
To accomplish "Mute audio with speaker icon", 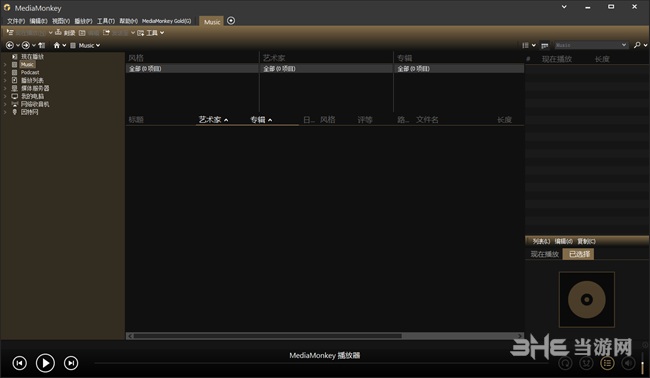I will point(628,363).
